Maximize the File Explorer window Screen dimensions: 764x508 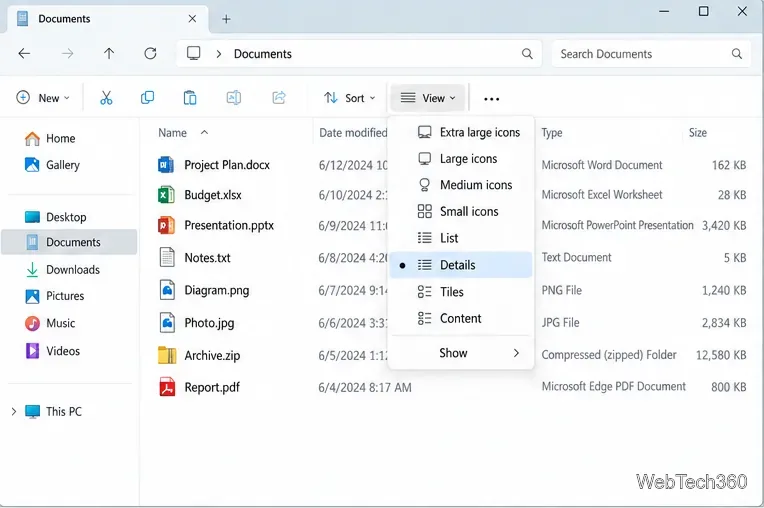coord(703,11)
